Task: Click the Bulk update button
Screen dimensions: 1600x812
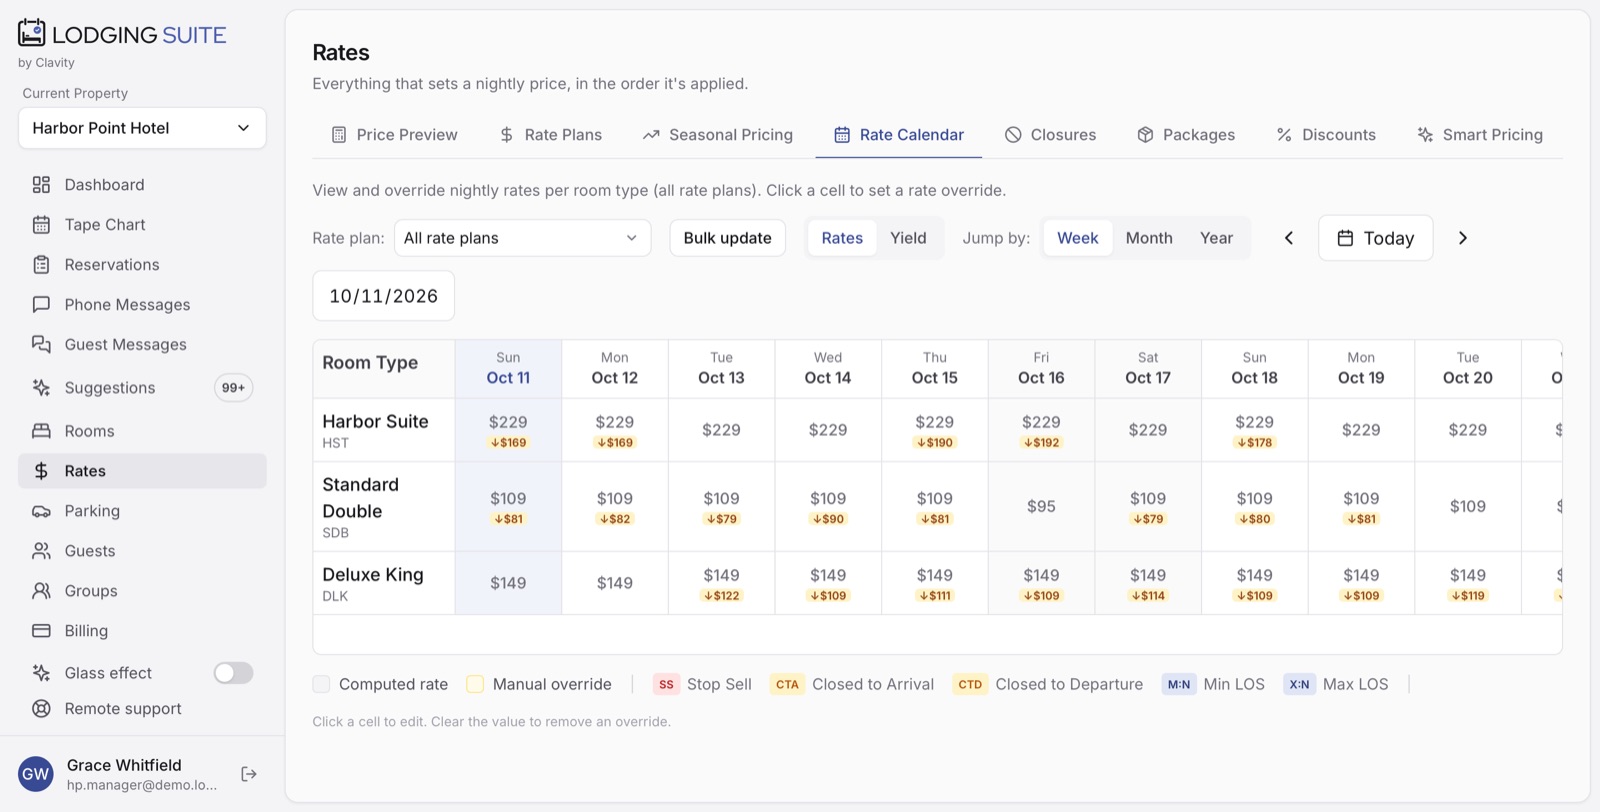Action: (727, 238)
